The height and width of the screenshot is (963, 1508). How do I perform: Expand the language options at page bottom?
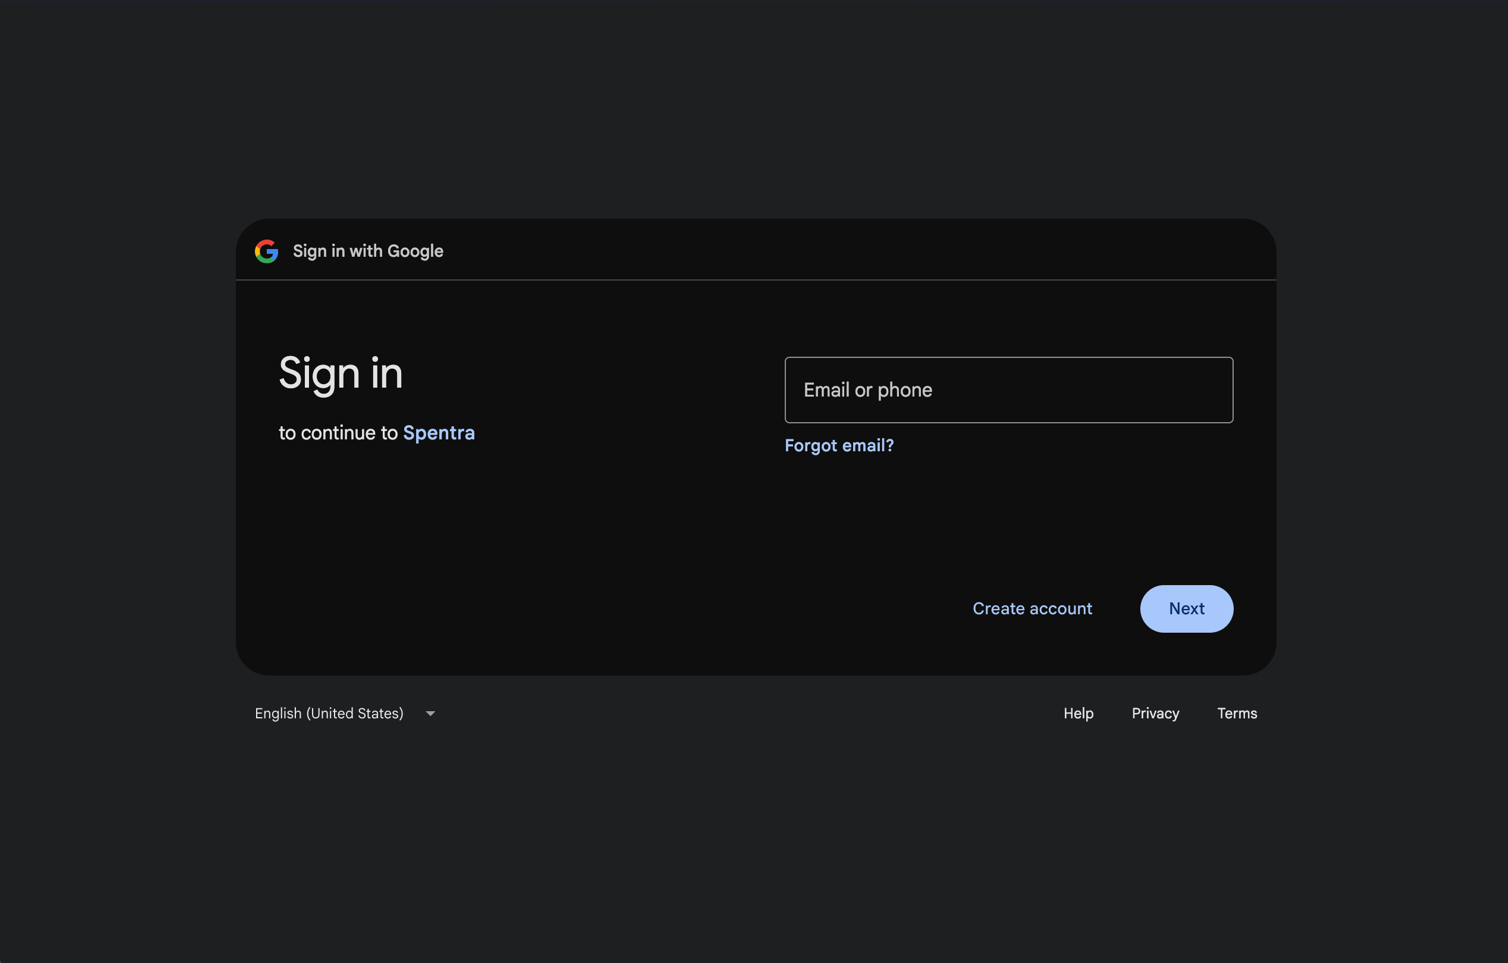point(345,713)
